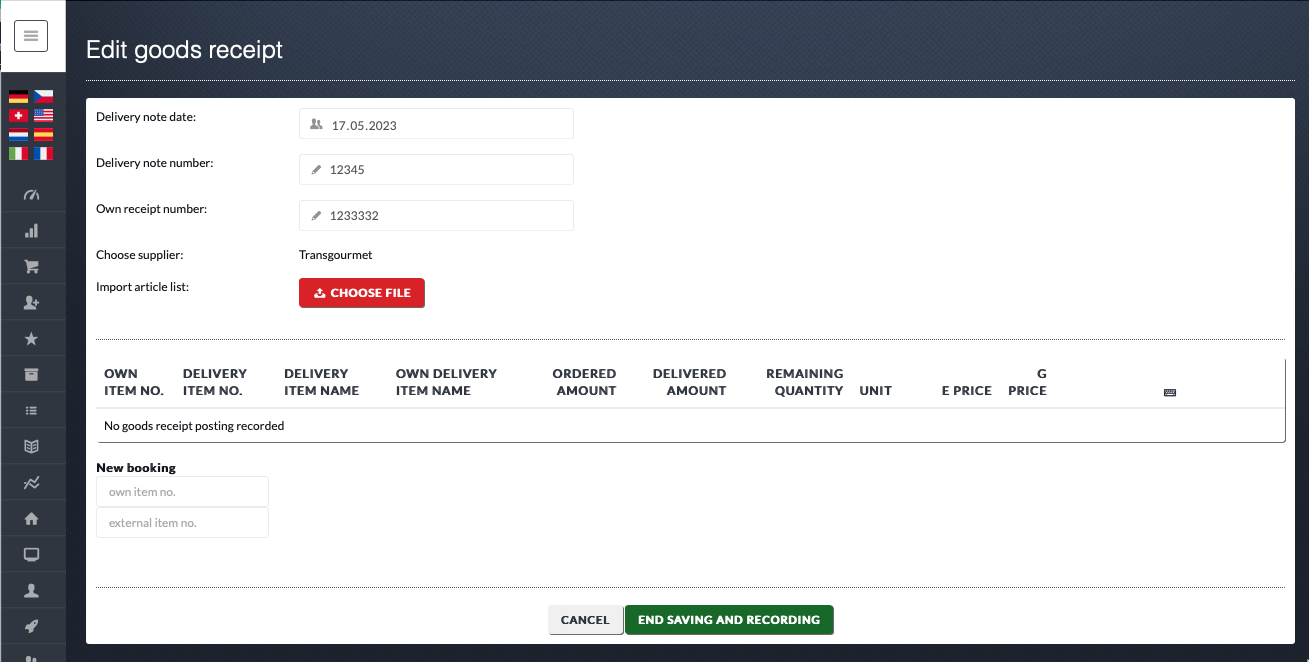Open the line graph trends sidebar icon
The image size is (1309, 662).
[31, 482]
